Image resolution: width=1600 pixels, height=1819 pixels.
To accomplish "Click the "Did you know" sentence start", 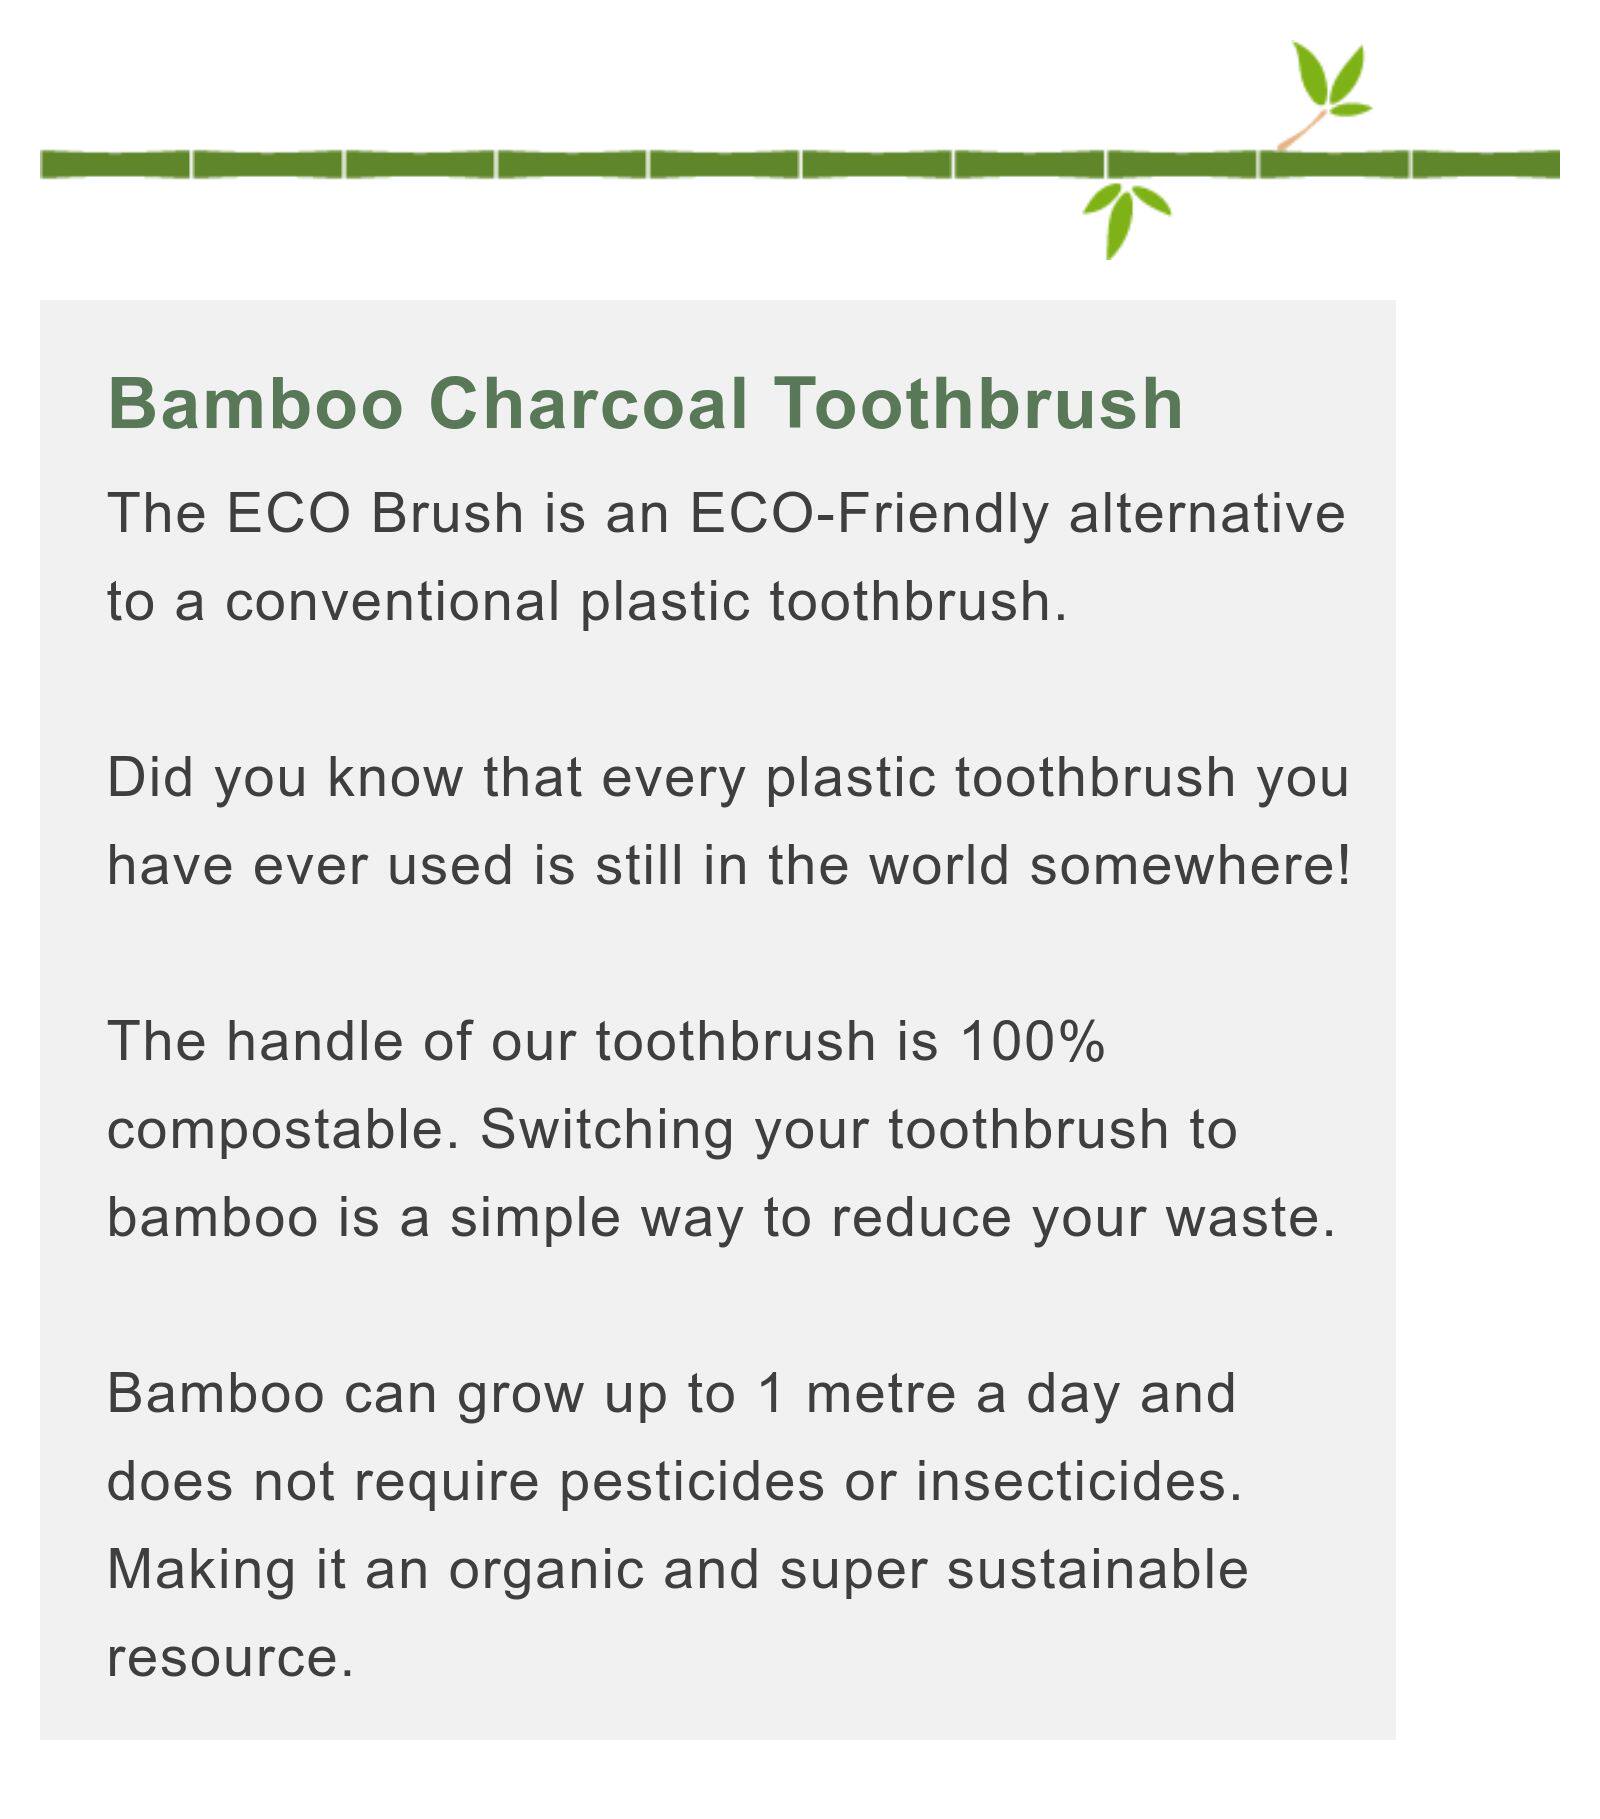I will pyautogui.click(x=284, y=778).
